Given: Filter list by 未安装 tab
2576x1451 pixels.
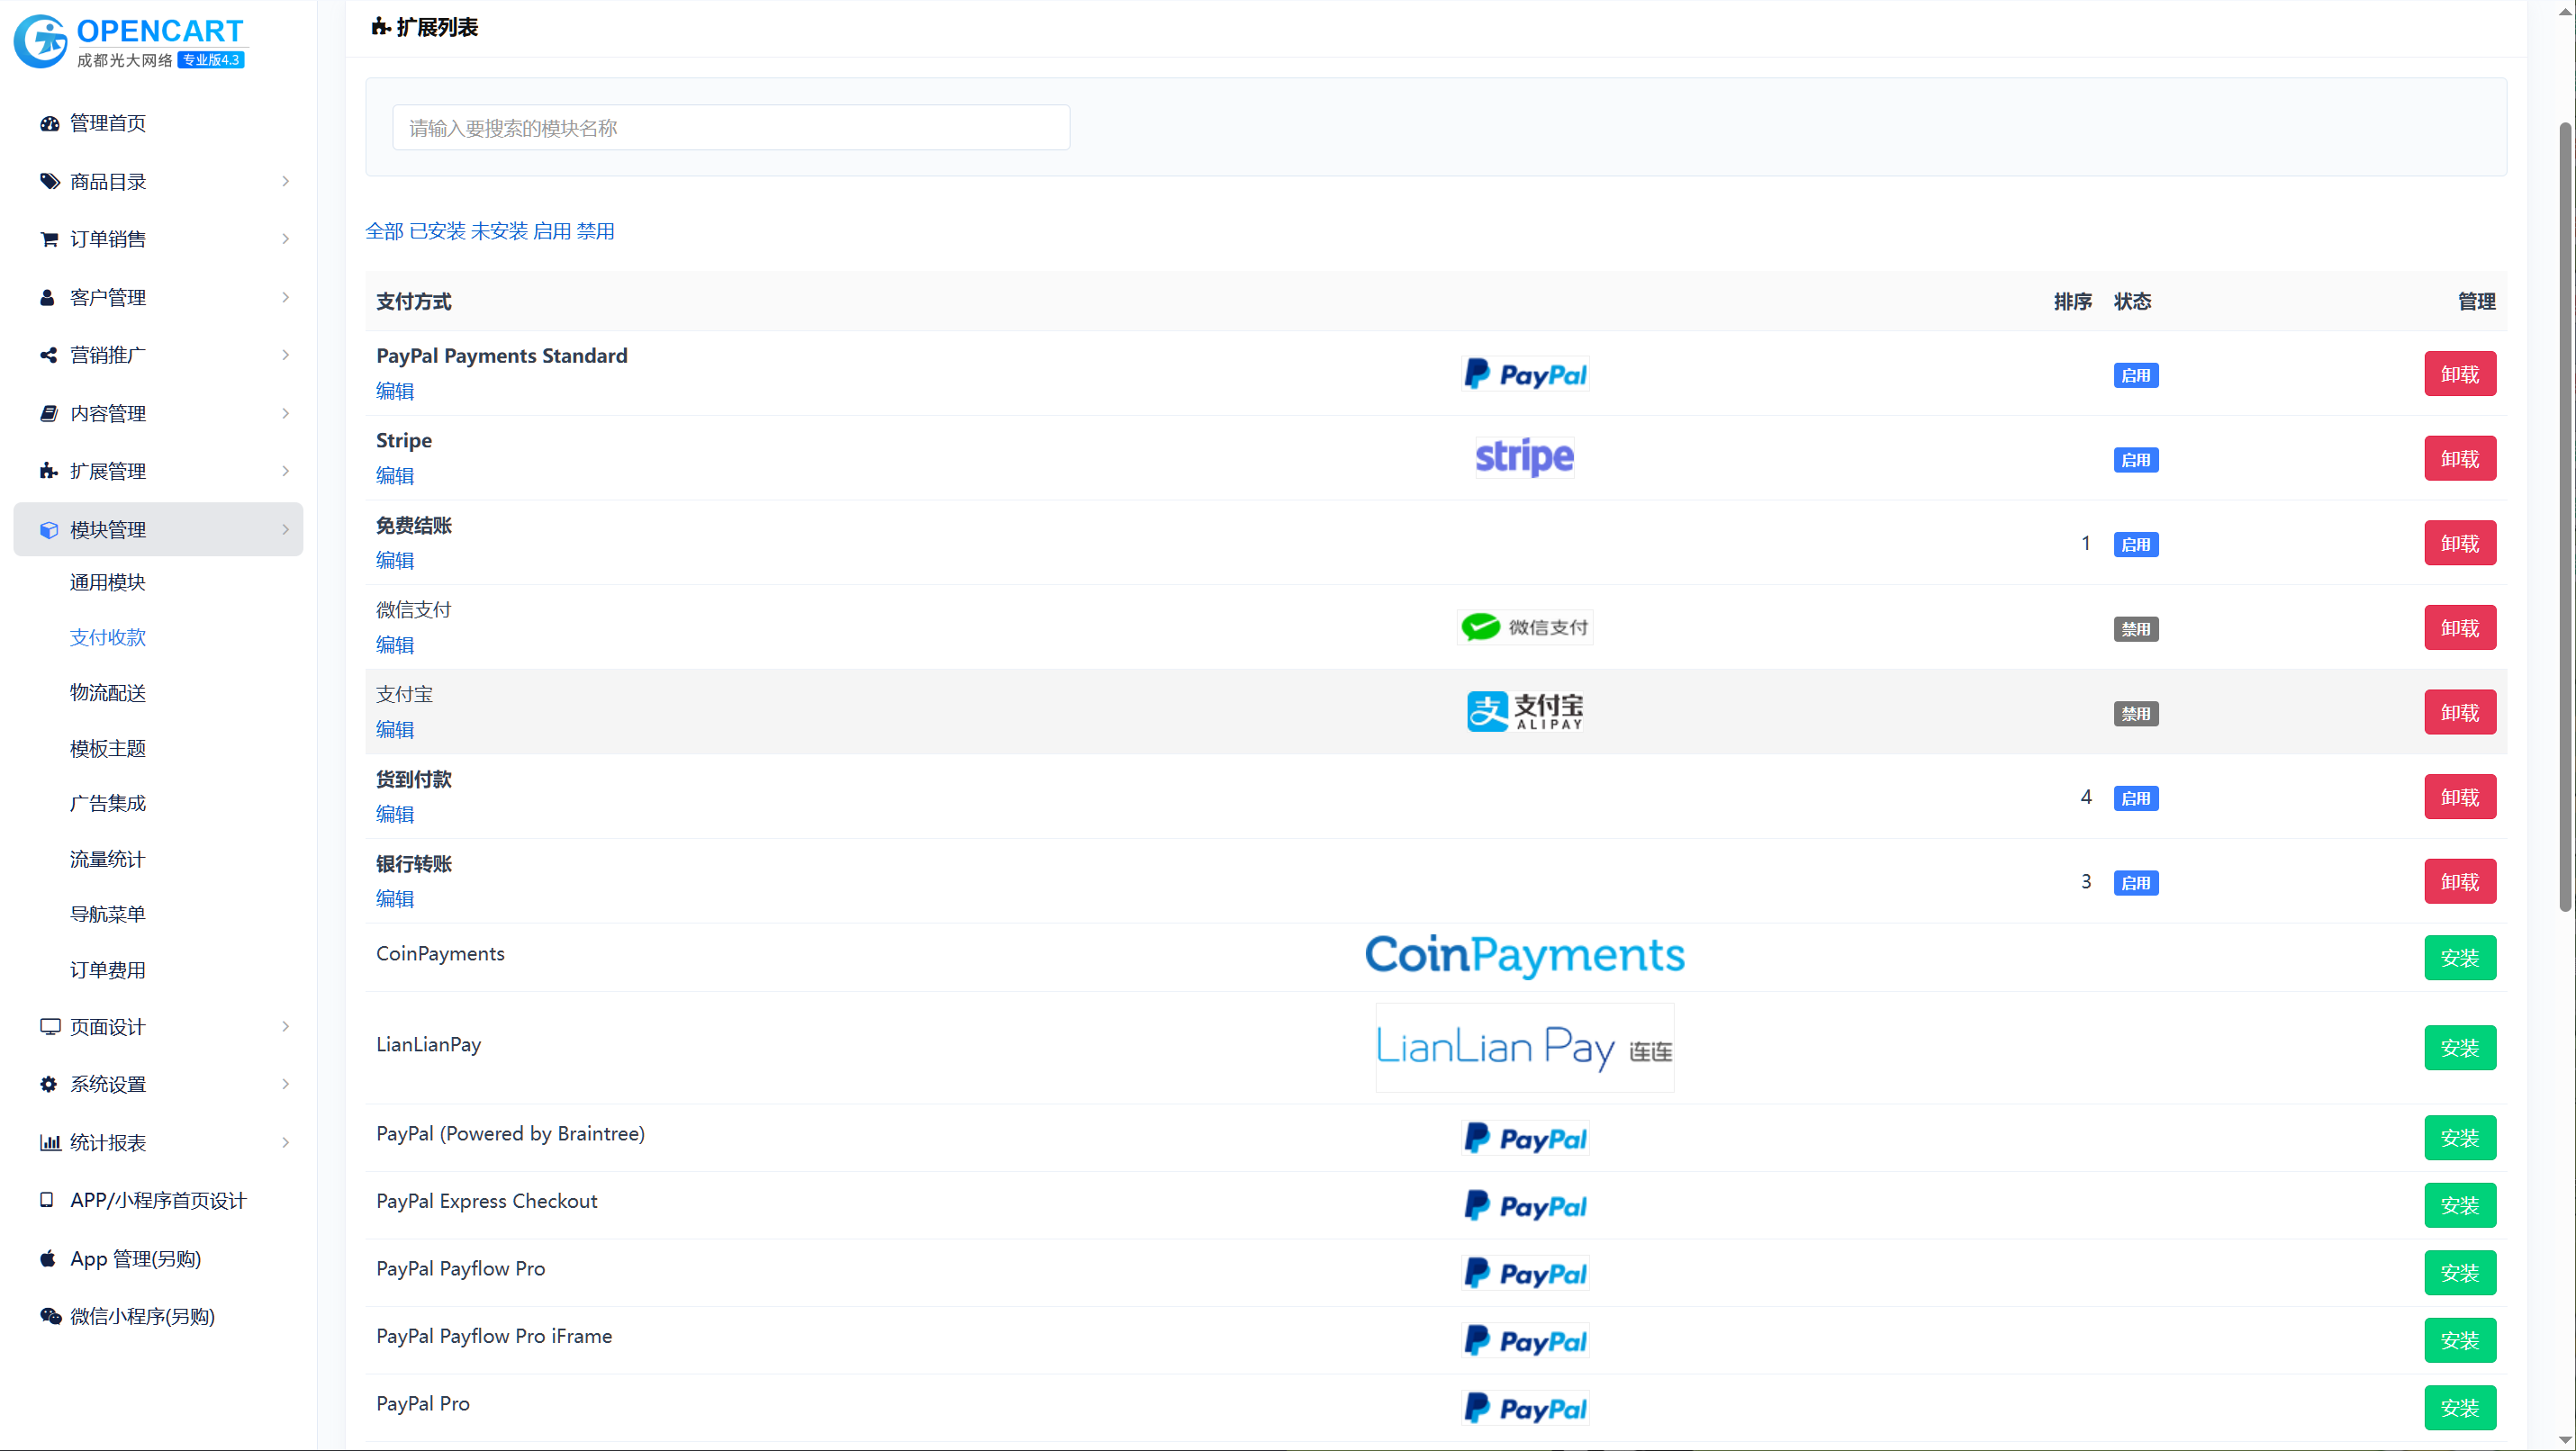Looking at the screenshot, I should 499,231.
